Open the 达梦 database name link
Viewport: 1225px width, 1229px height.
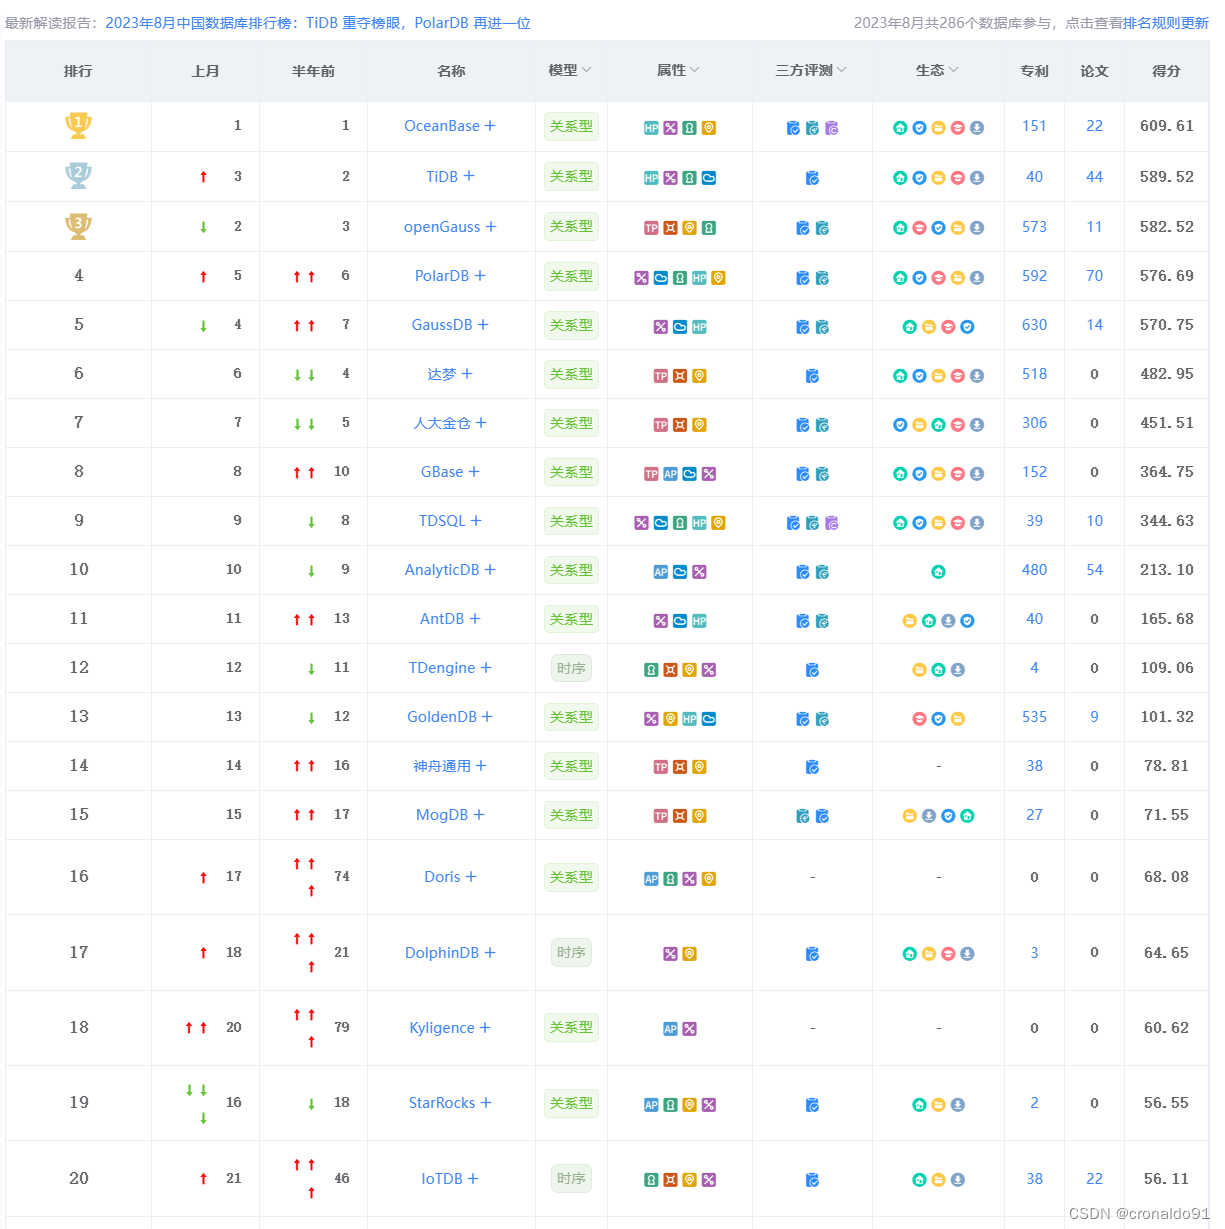[441, 374]
